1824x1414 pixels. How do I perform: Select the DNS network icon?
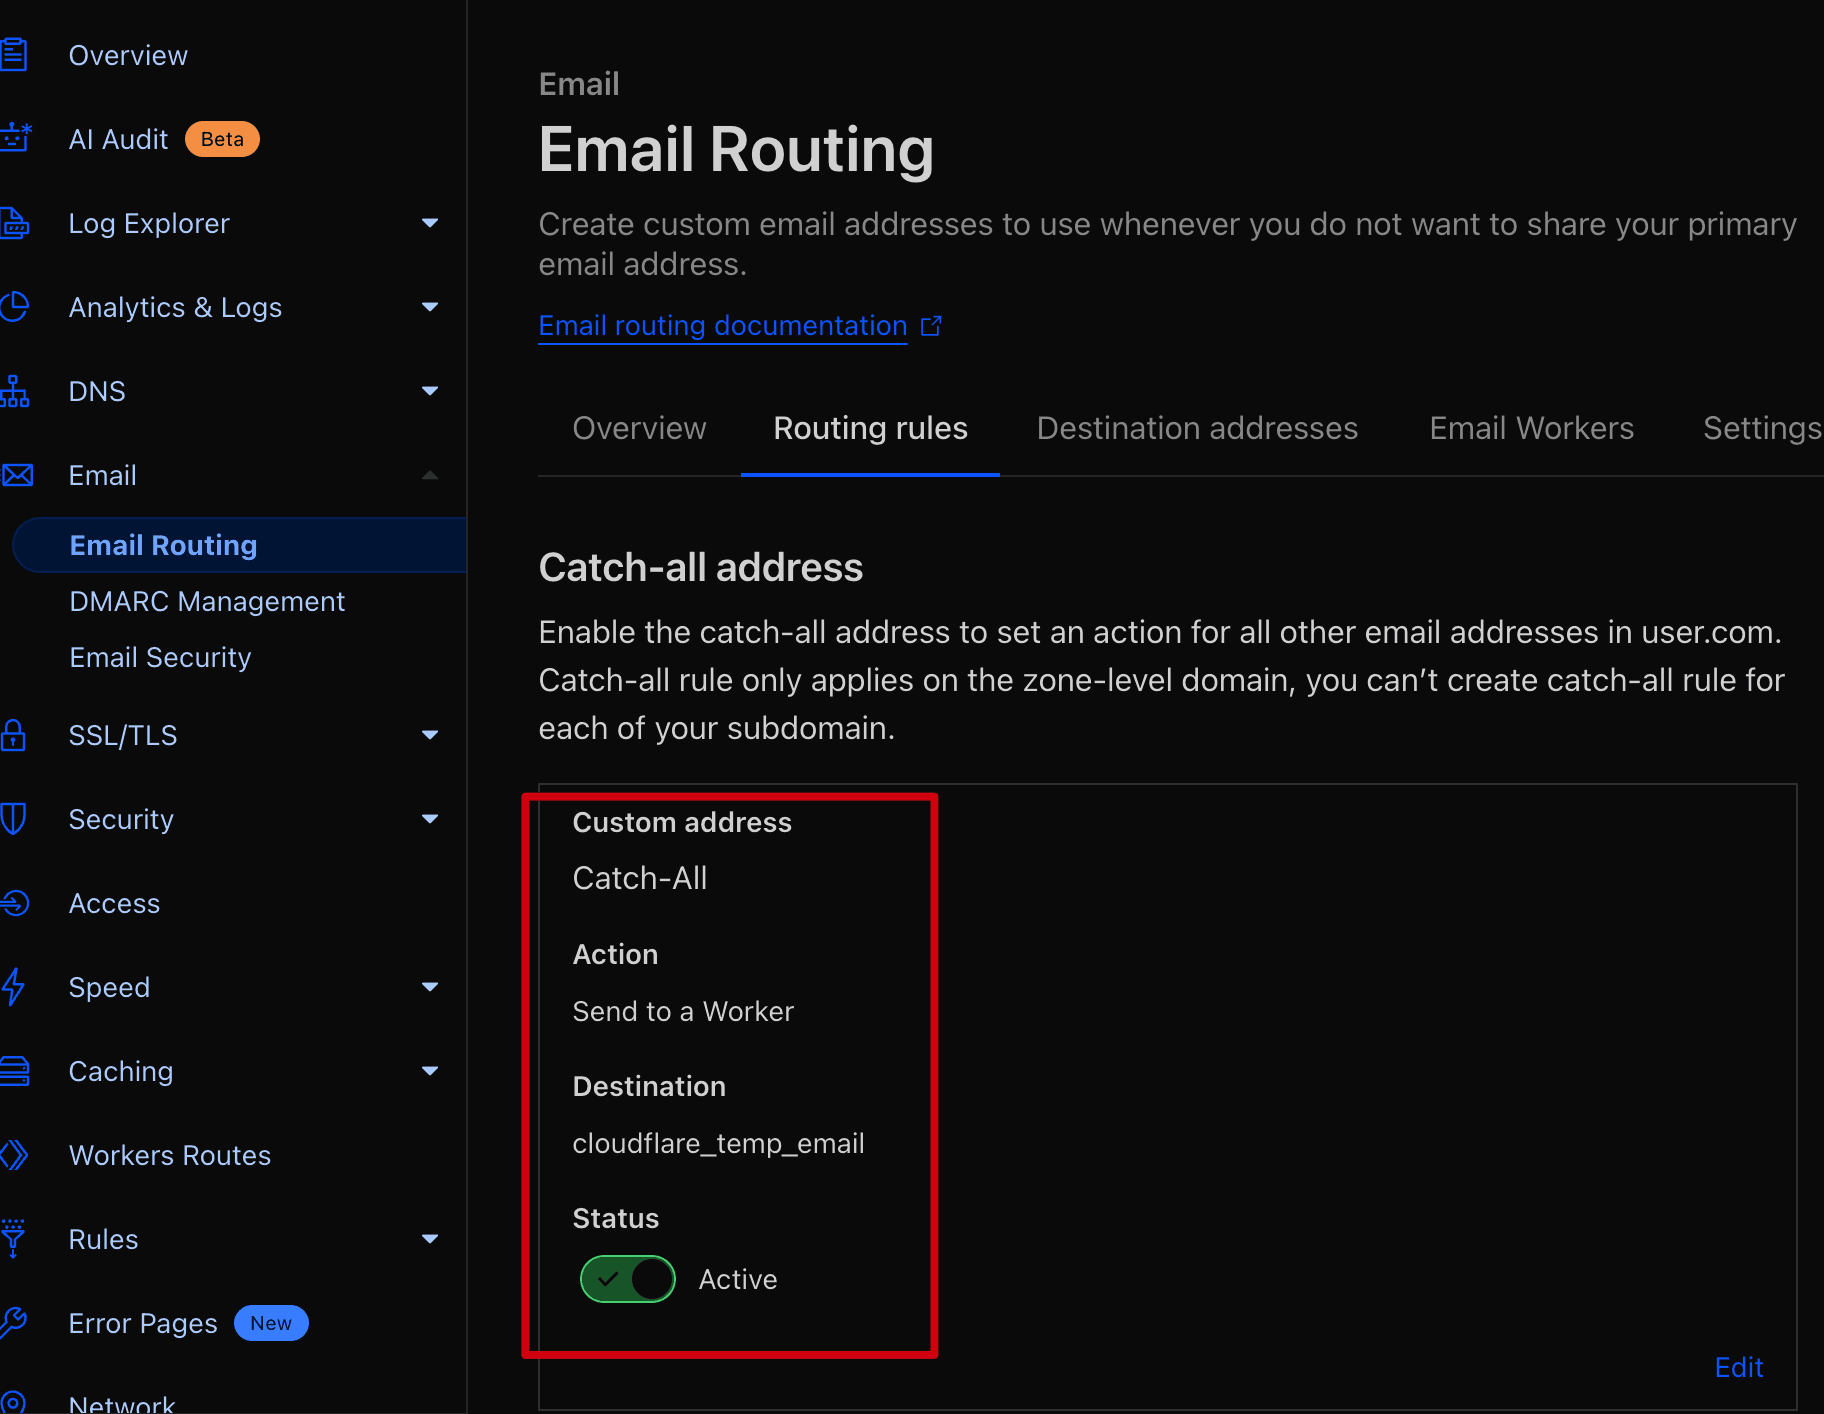click(15, 391)
